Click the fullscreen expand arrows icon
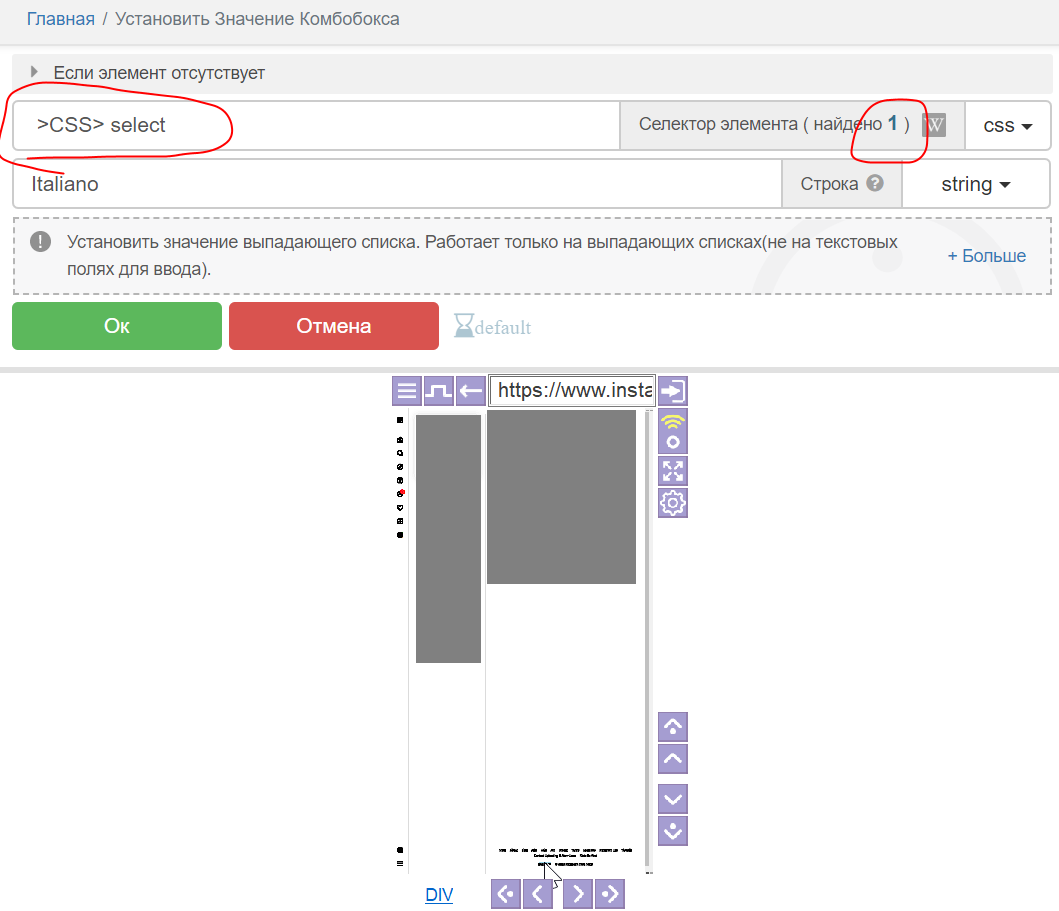This screenshot has height=911, width=1059. (x=673, y=470)
